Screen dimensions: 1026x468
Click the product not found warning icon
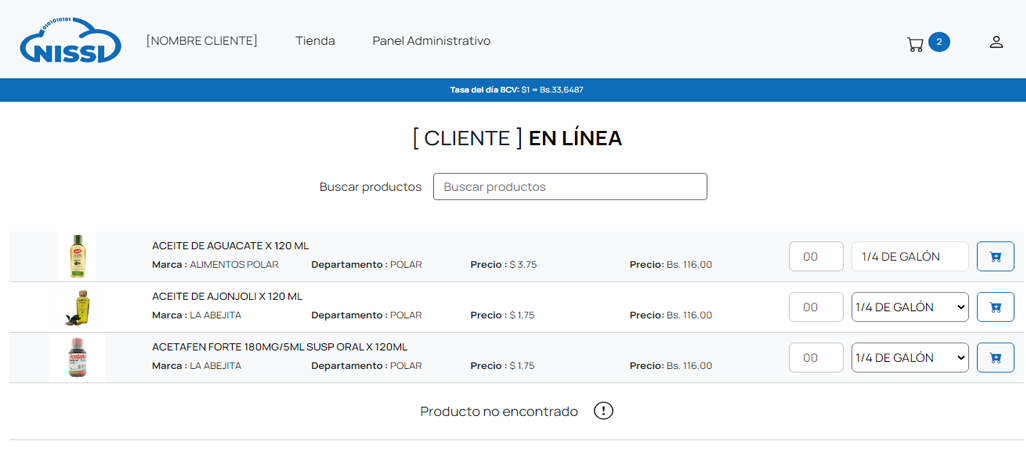(x=603, y=411)
